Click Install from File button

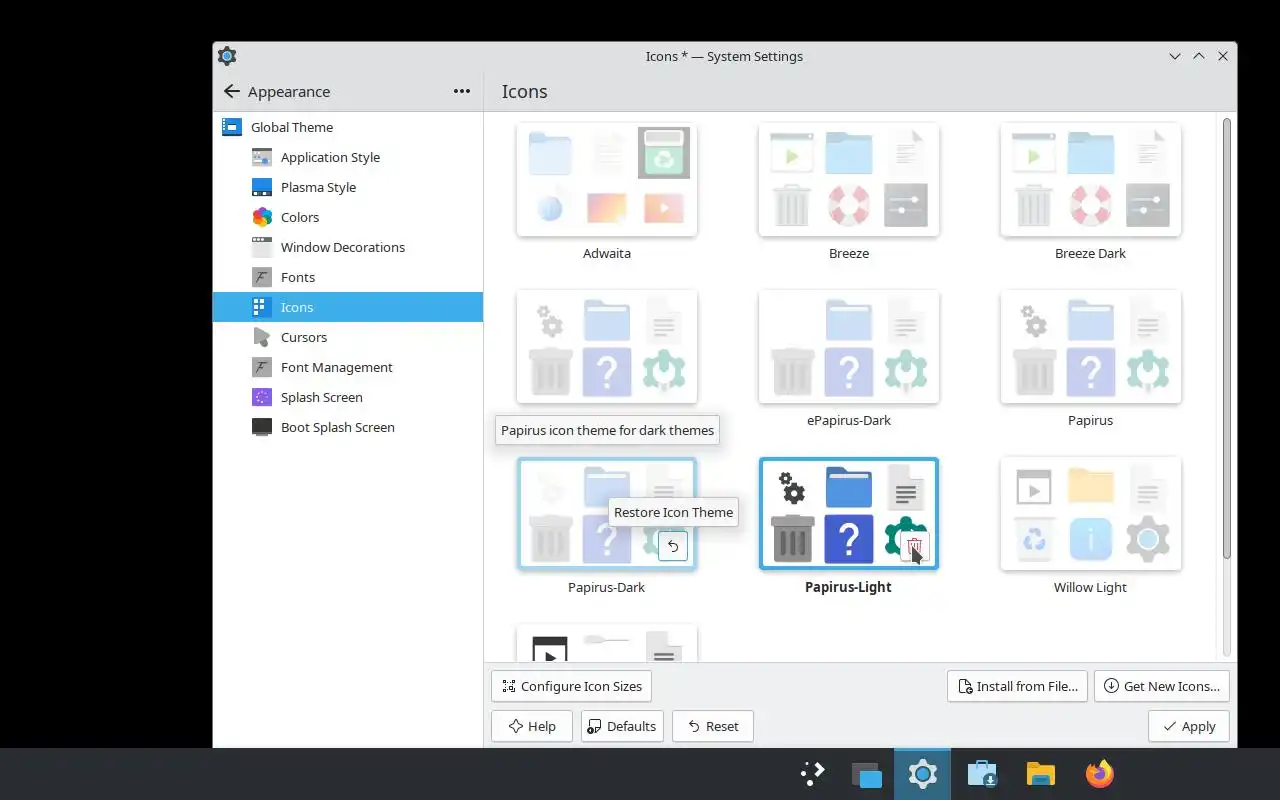pos(1017,686)
